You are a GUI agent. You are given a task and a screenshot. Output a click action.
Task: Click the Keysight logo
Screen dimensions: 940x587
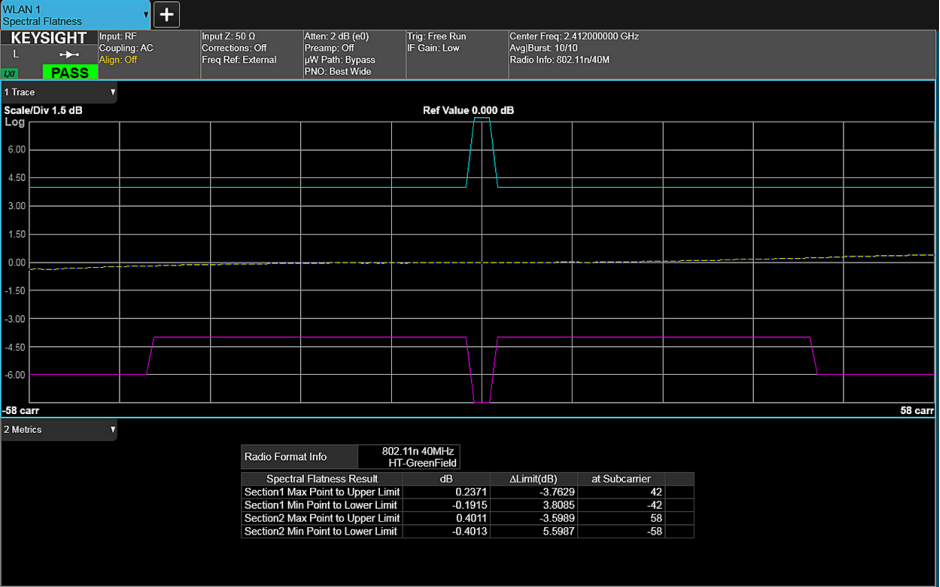pos(48,39)
